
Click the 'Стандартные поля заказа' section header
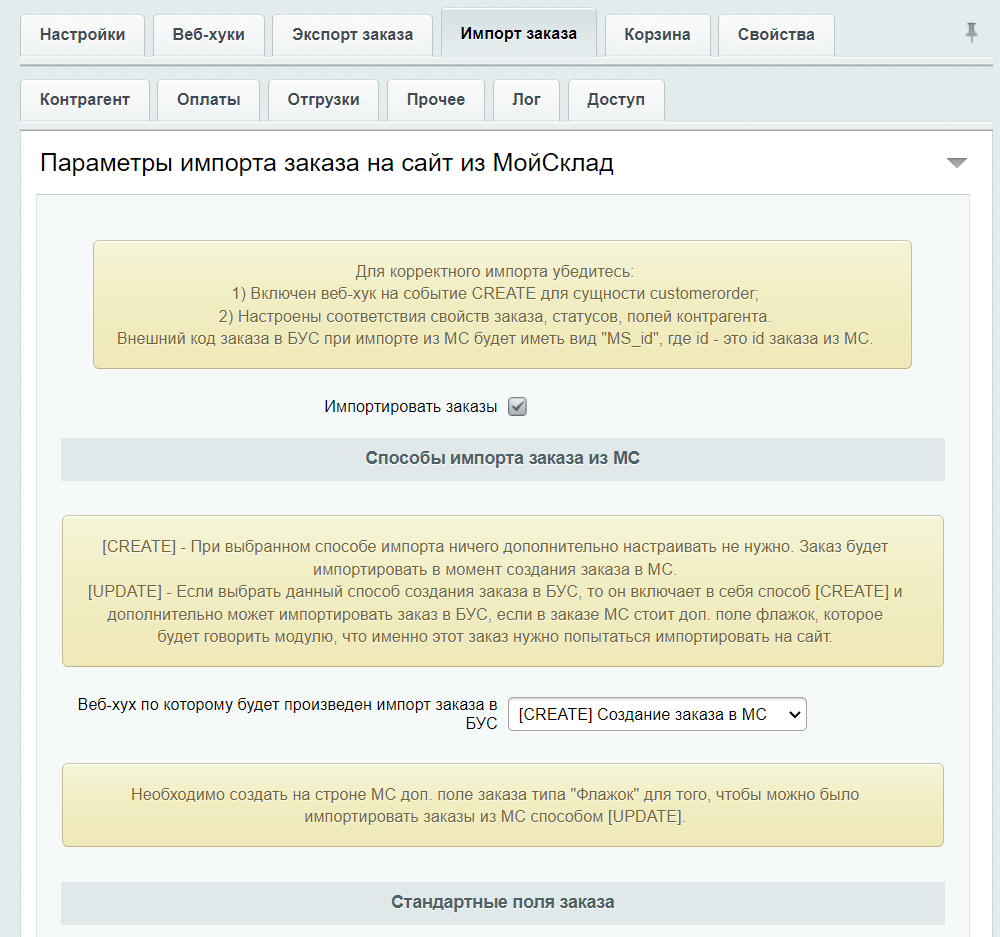(502, 902)
